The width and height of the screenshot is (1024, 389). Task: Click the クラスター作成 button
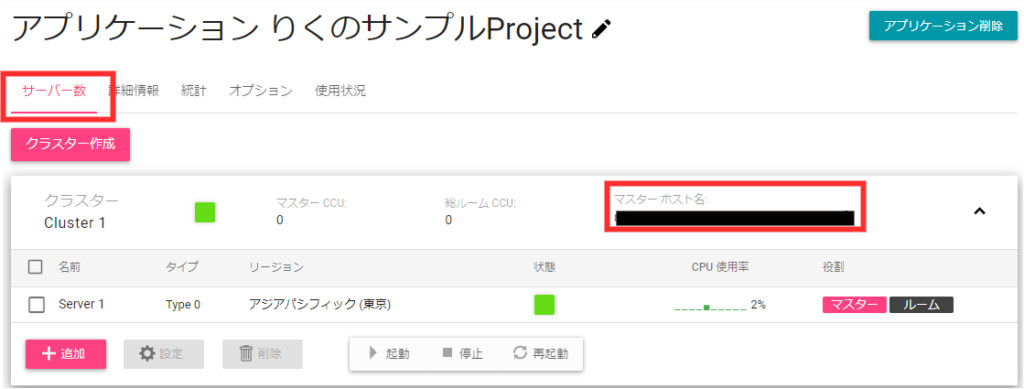point(71,144)
